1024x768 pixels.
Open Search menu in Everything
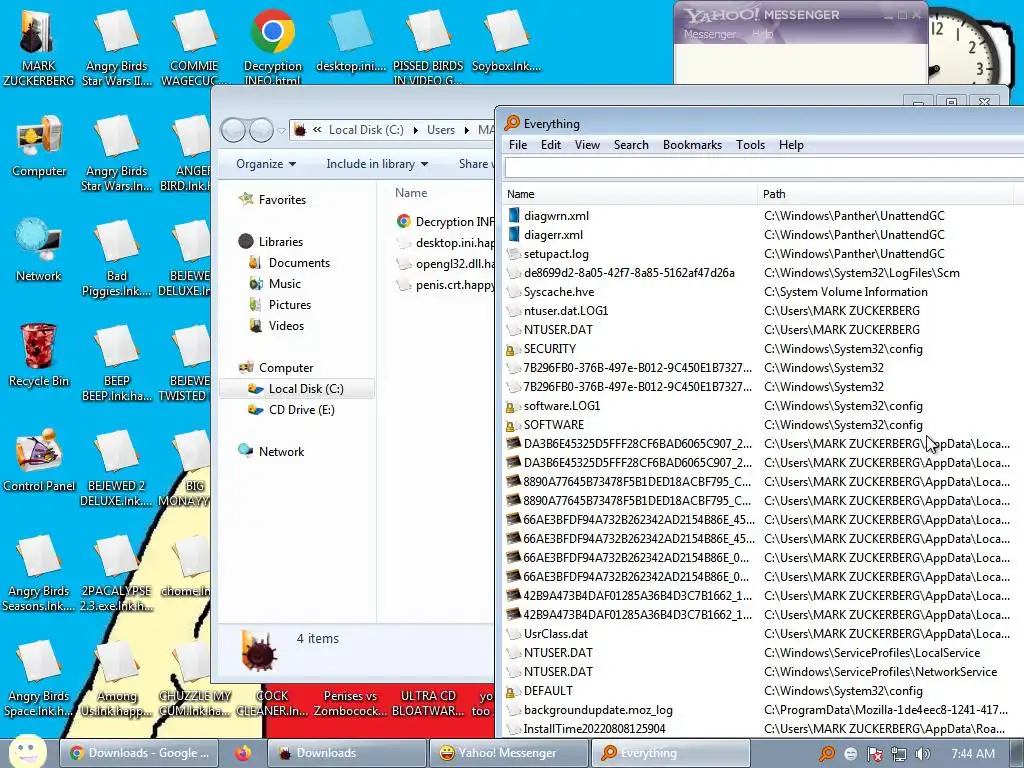click(x=631, y=145)
